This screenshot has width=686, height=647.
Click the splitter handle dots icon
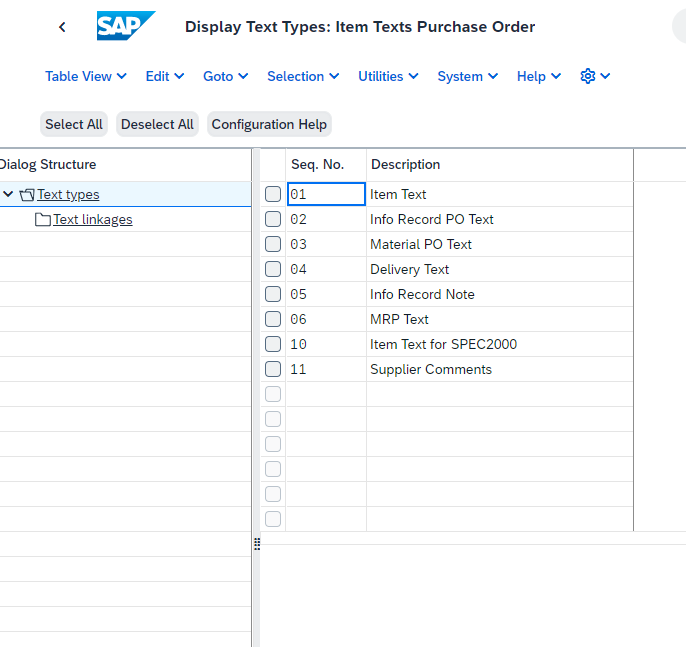257,544
